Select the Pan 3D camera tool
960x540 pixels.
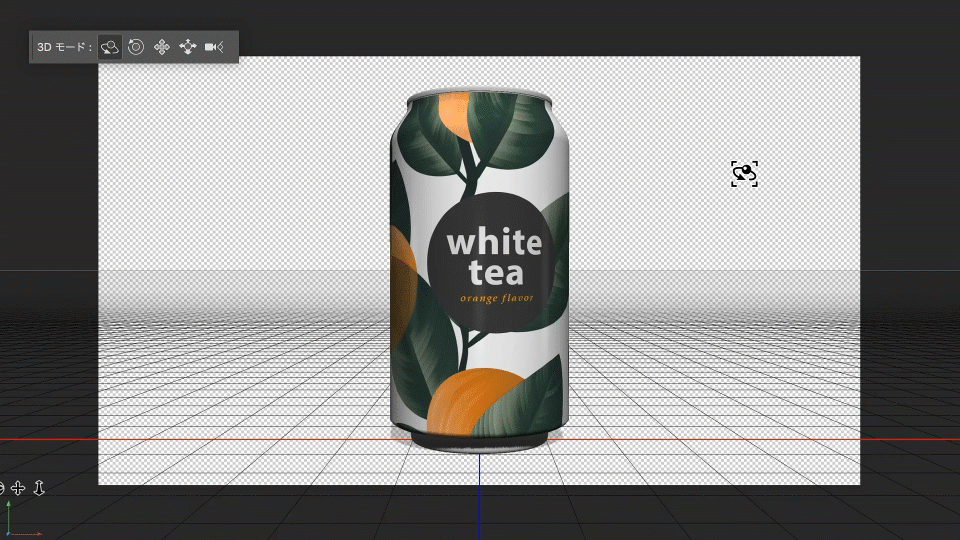click(162, 47)
